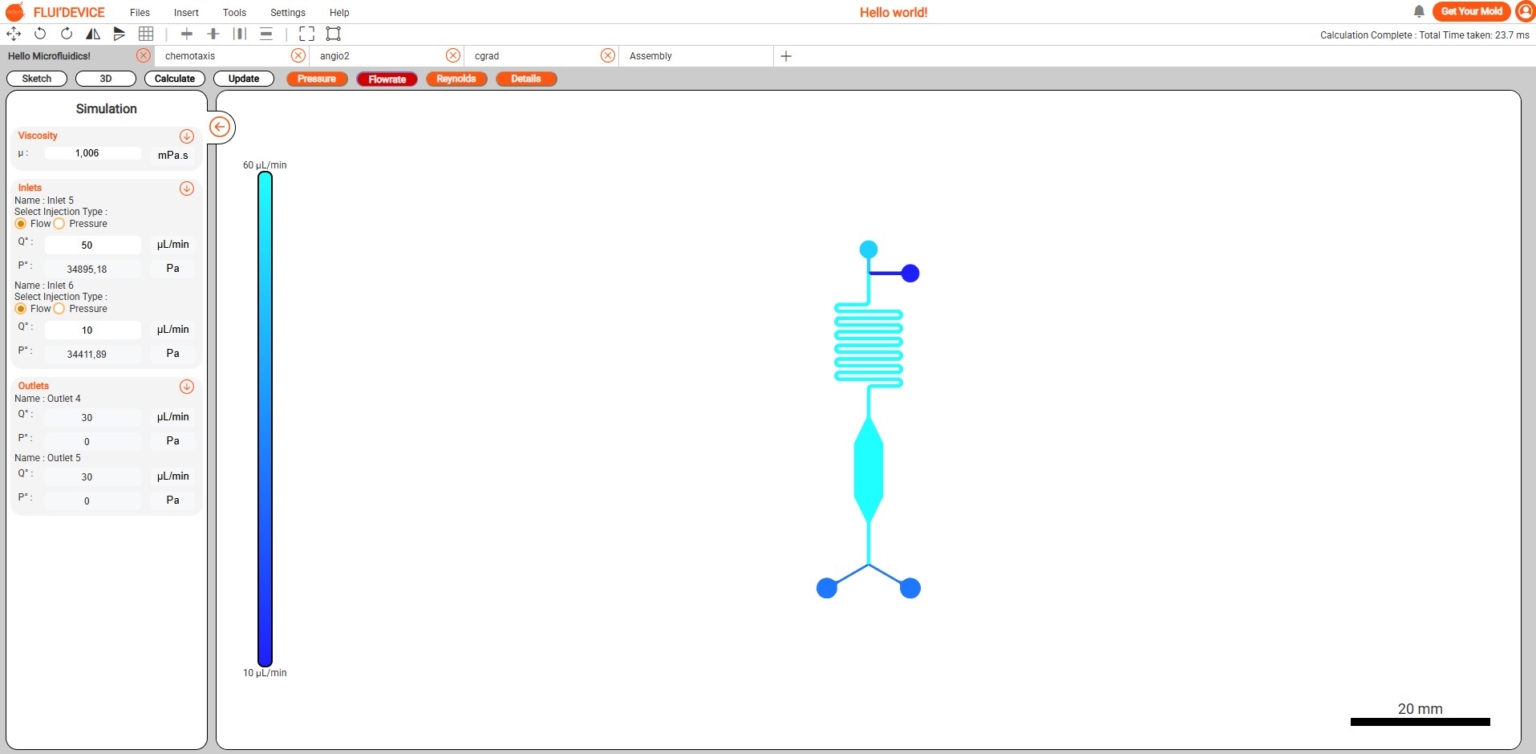Select the pan/move tool
1536x754 pixels.
[14, 34]
